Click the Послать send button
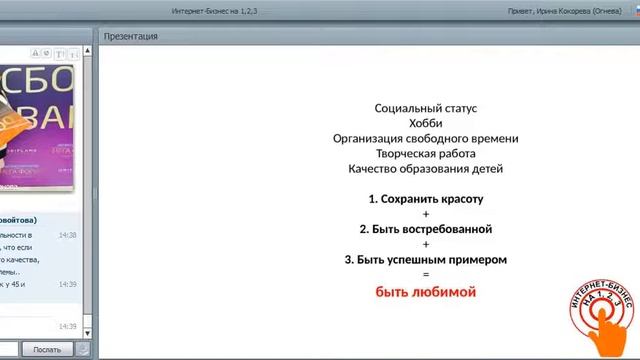Viewport: 640px width, 360px height. (x=47, y=350)
